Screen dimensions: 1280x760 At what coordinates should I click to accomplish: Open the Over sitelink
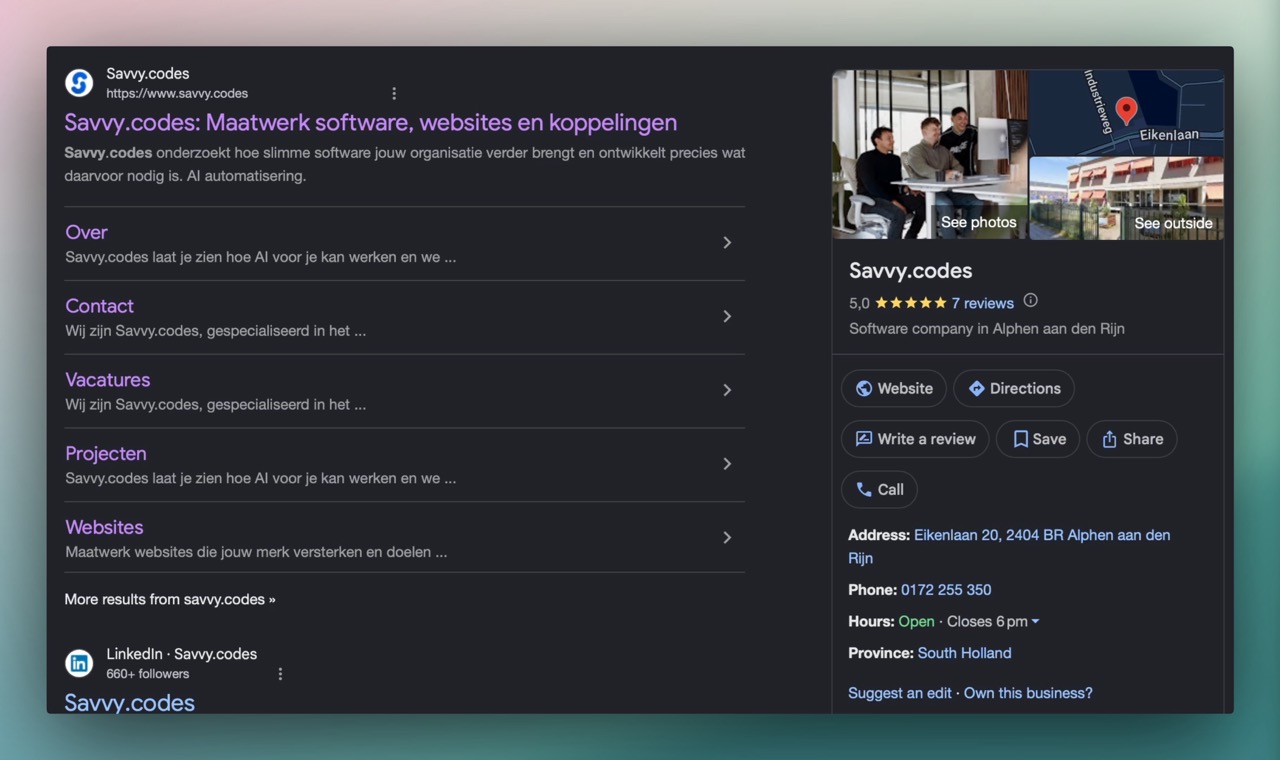pos(86,232)
